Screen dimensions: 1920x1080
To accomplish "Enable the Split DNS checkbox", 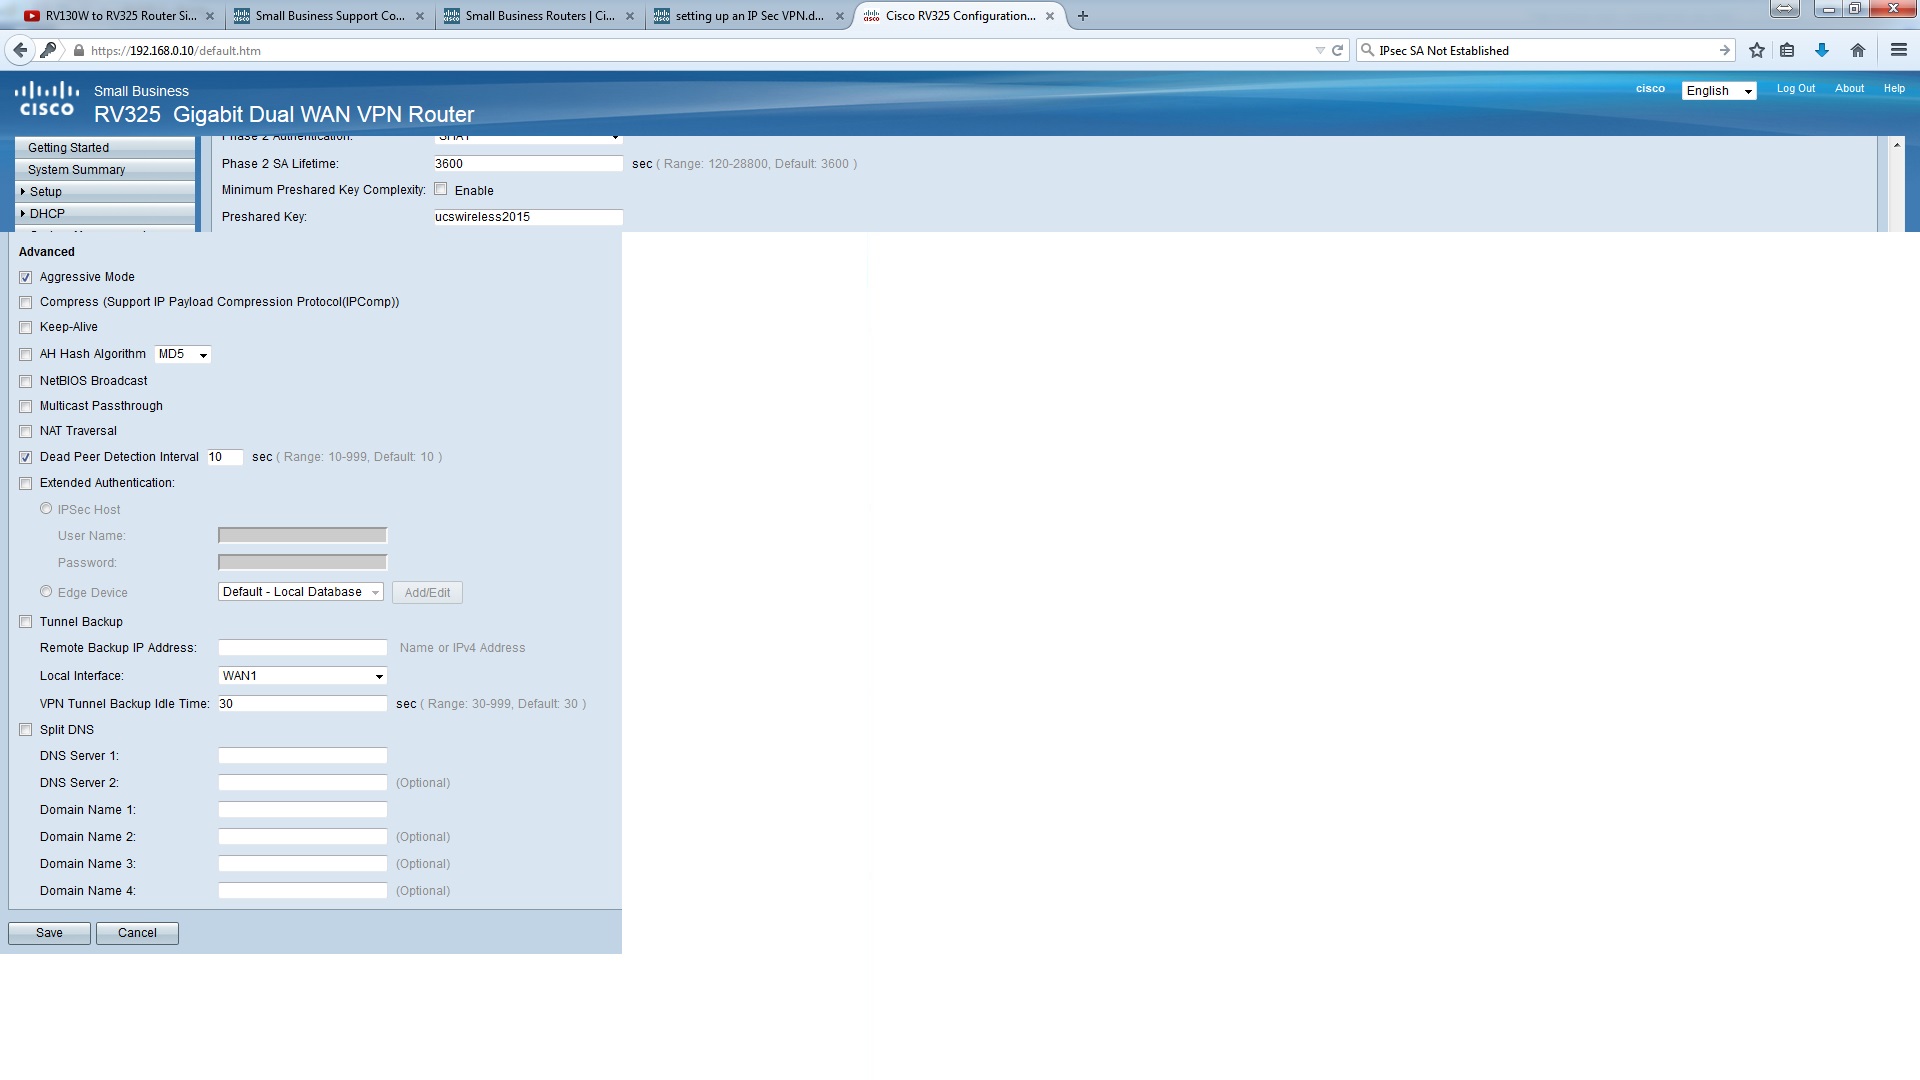I will pos(26,730).
